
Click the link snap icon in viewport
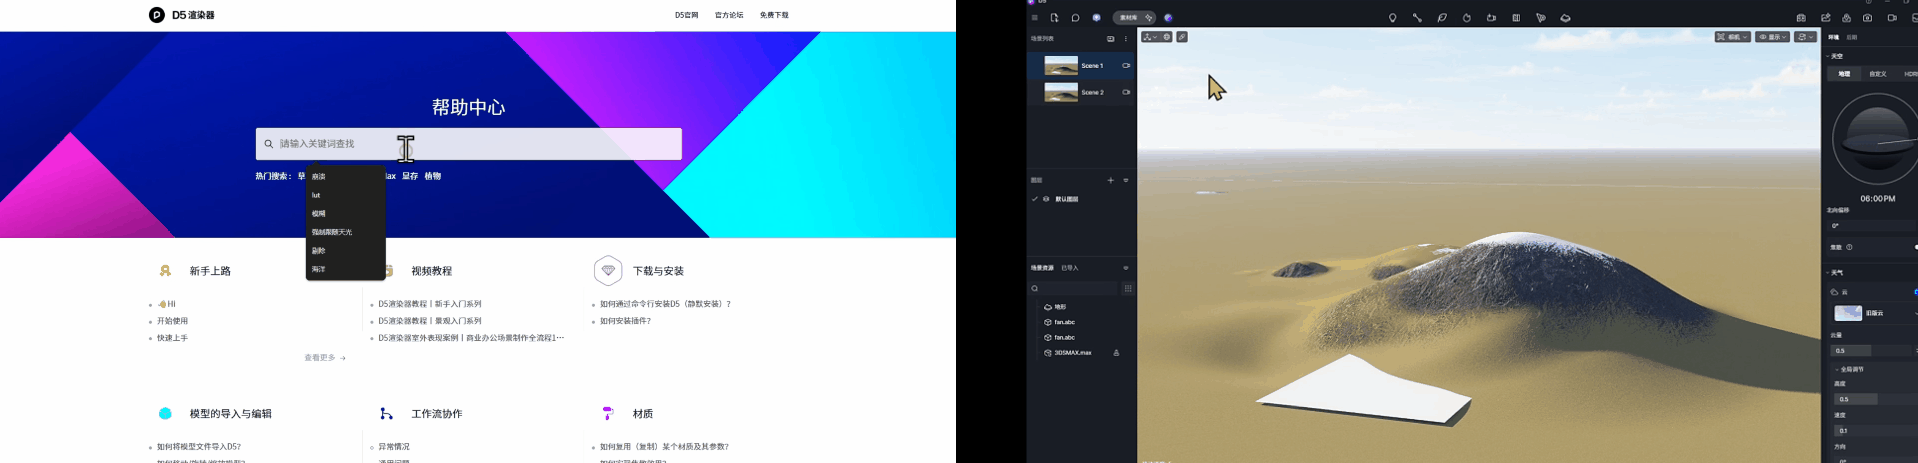(1182, 37)
